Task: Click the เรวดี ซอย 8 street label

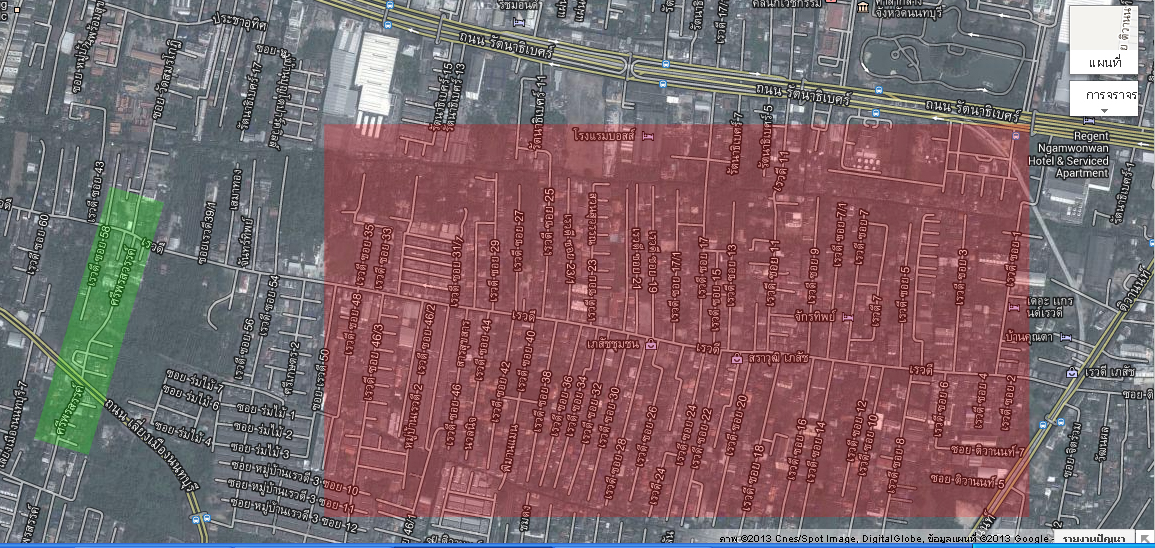Action: tap(897, 465)
